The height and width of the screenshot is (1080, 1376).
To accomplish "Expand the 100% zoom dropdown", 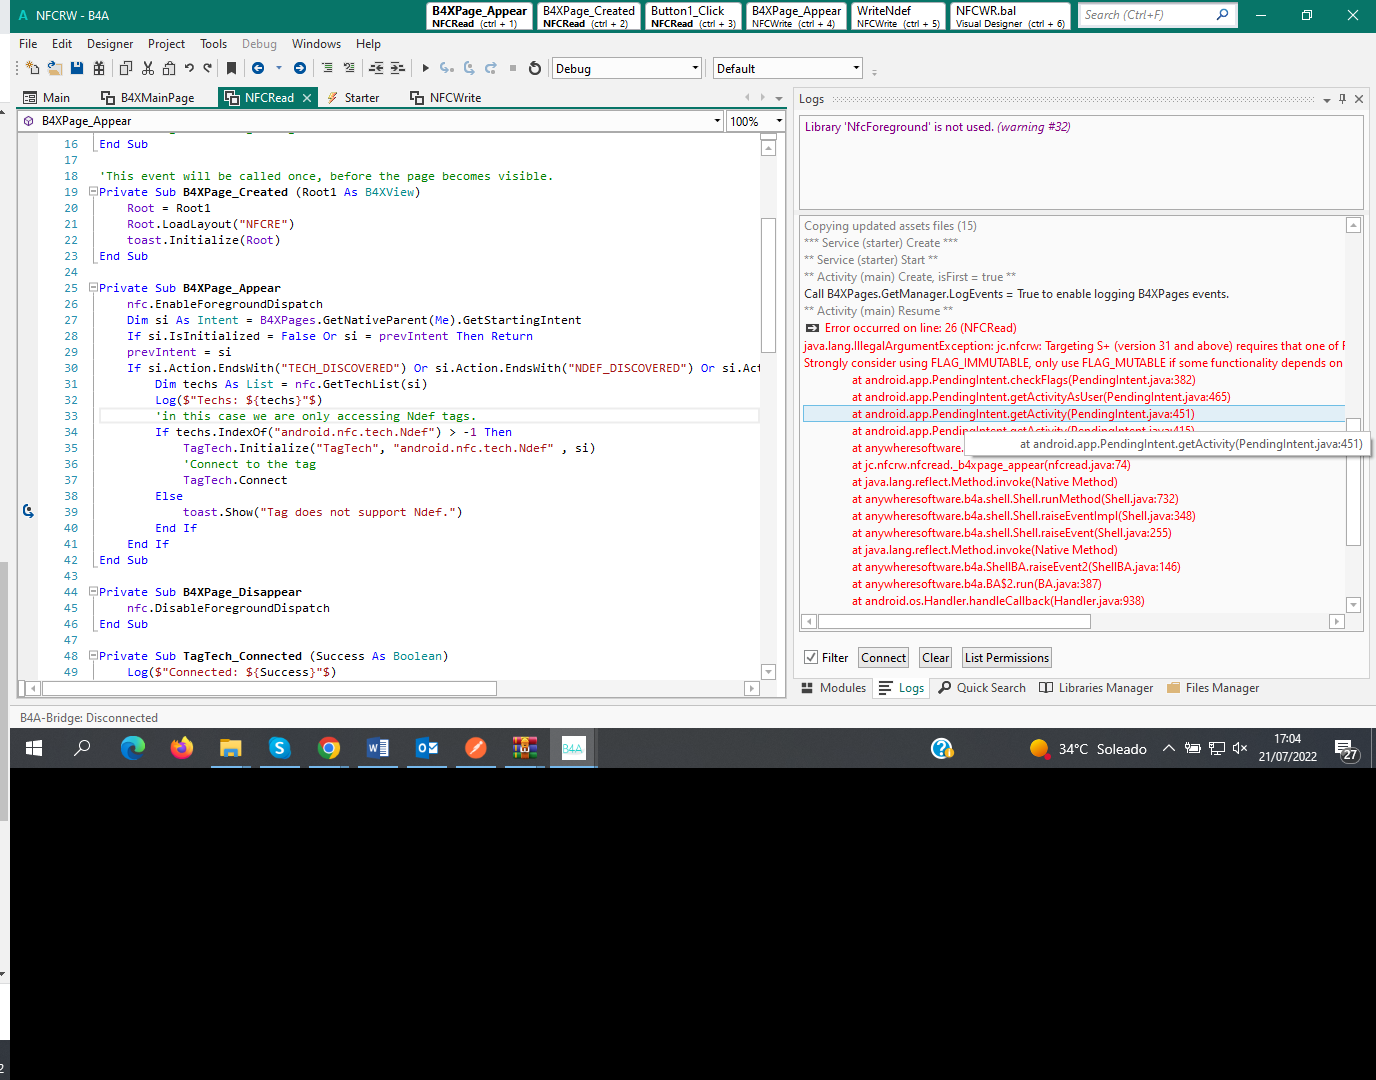I will (779, 121).
